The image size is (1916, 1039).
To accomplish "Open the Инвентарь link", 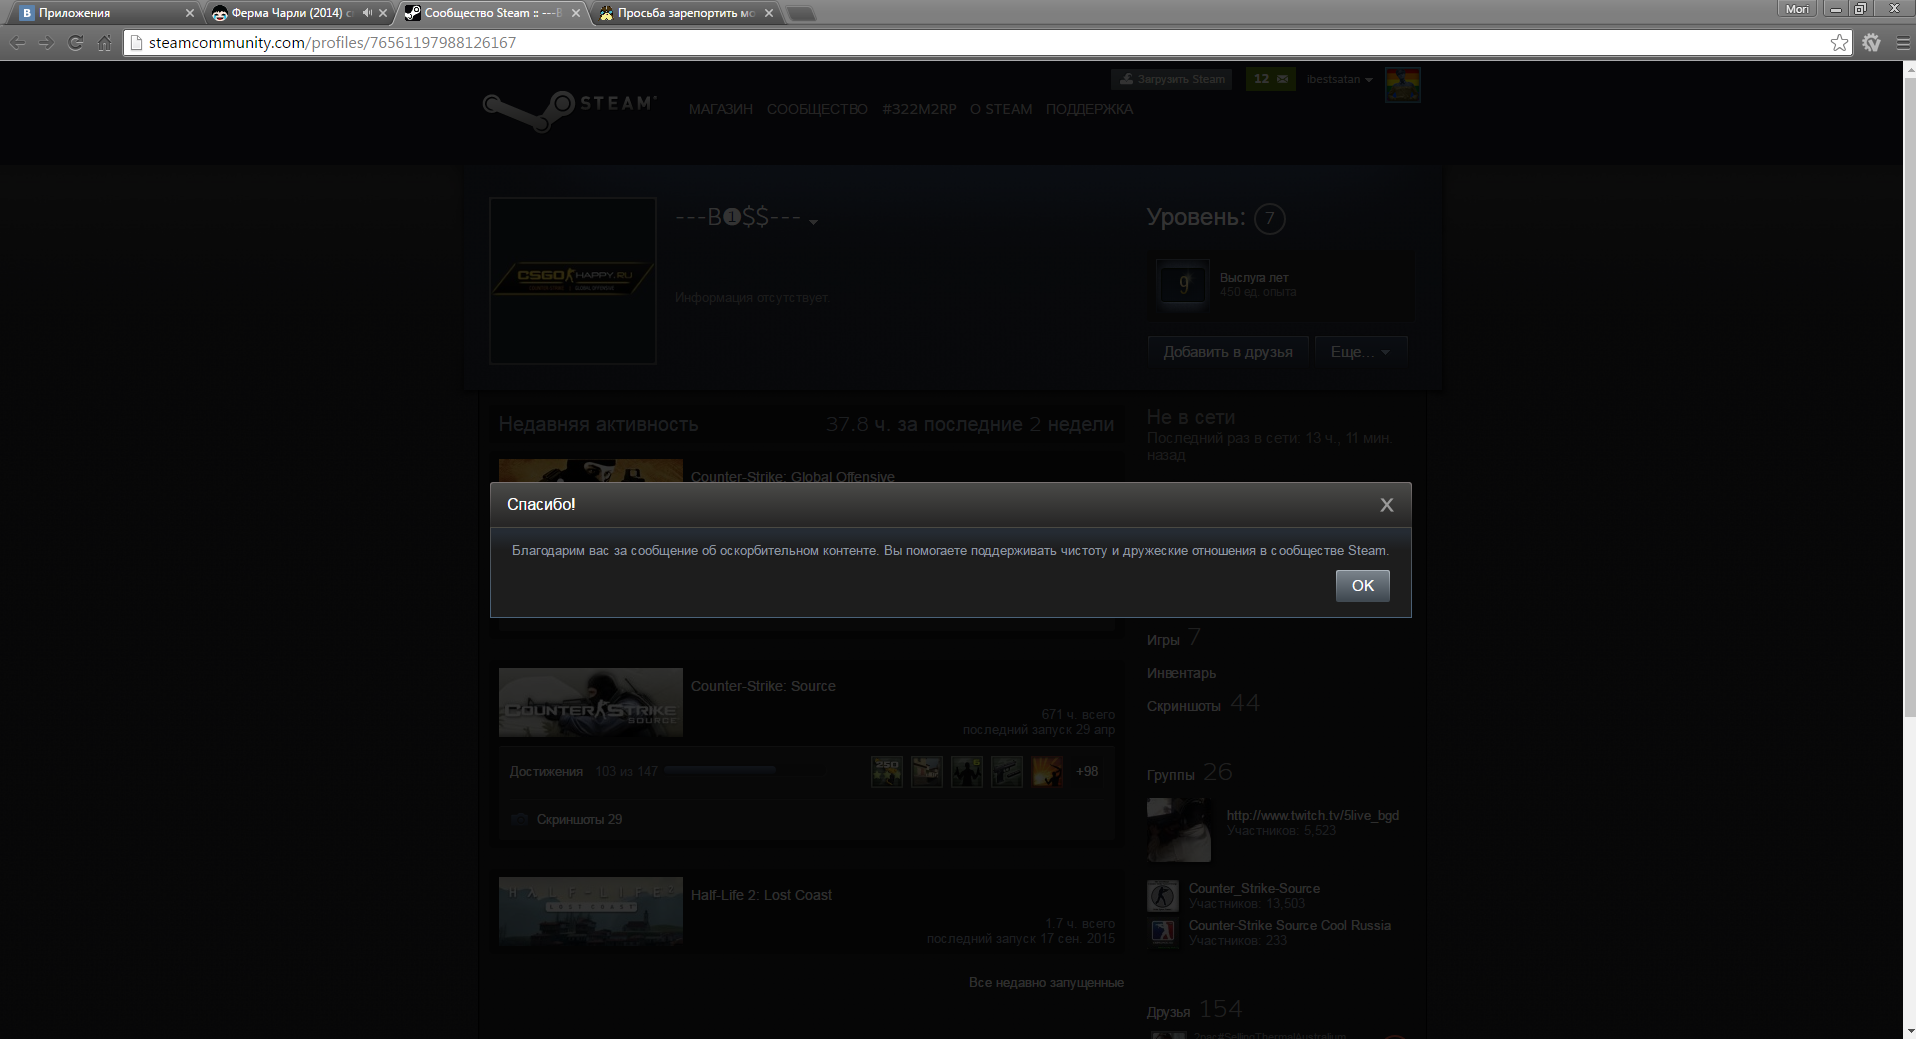I will click(x=1181, y=673).
